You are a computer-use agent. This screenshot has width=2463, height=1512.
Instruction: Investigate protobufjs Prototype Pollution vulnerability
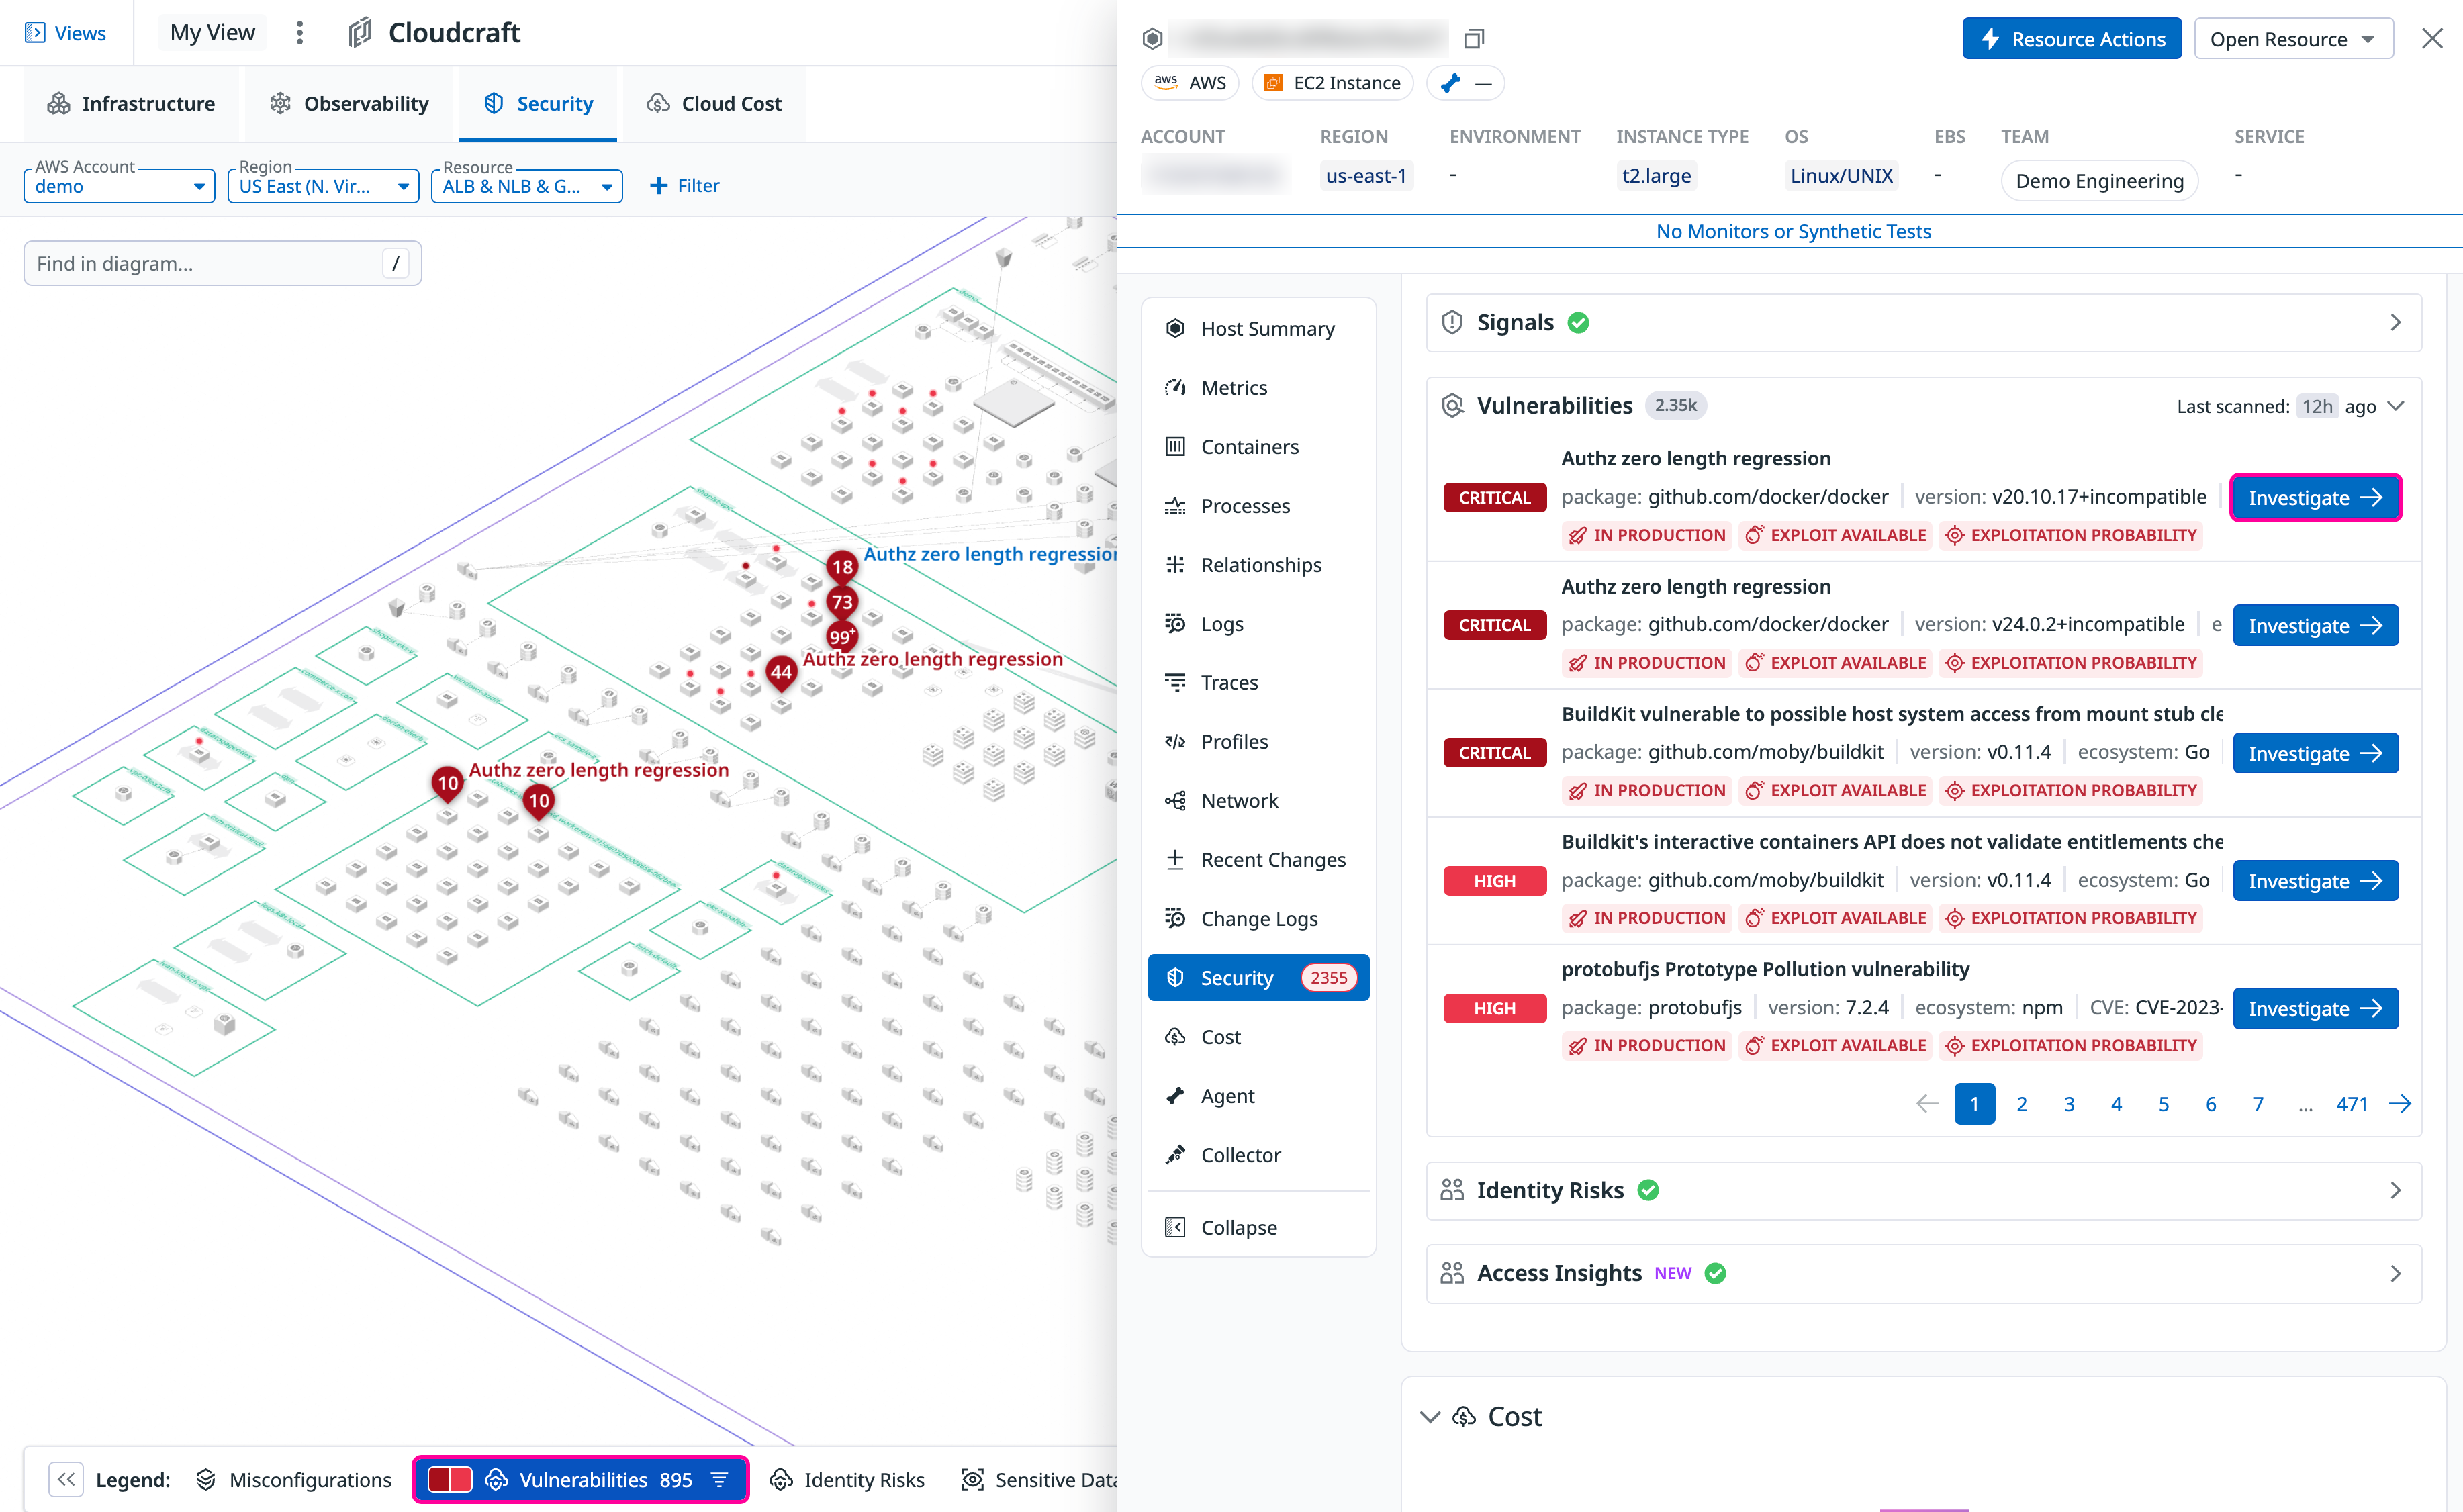coord(2315,1009)
